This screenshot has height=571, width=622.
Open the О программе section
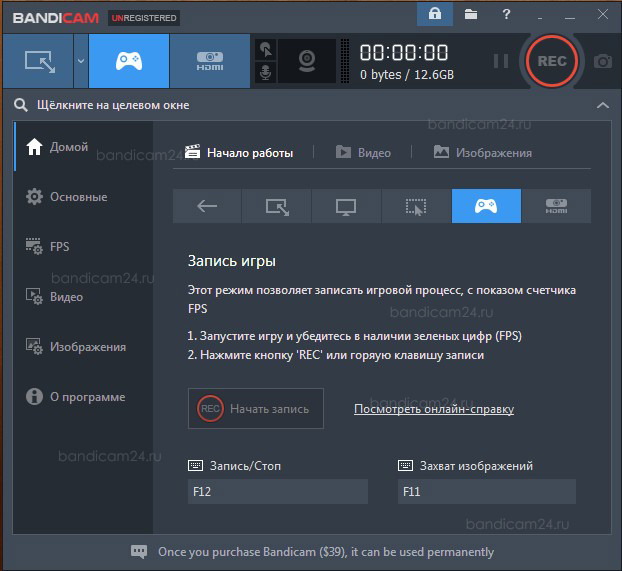83,397
